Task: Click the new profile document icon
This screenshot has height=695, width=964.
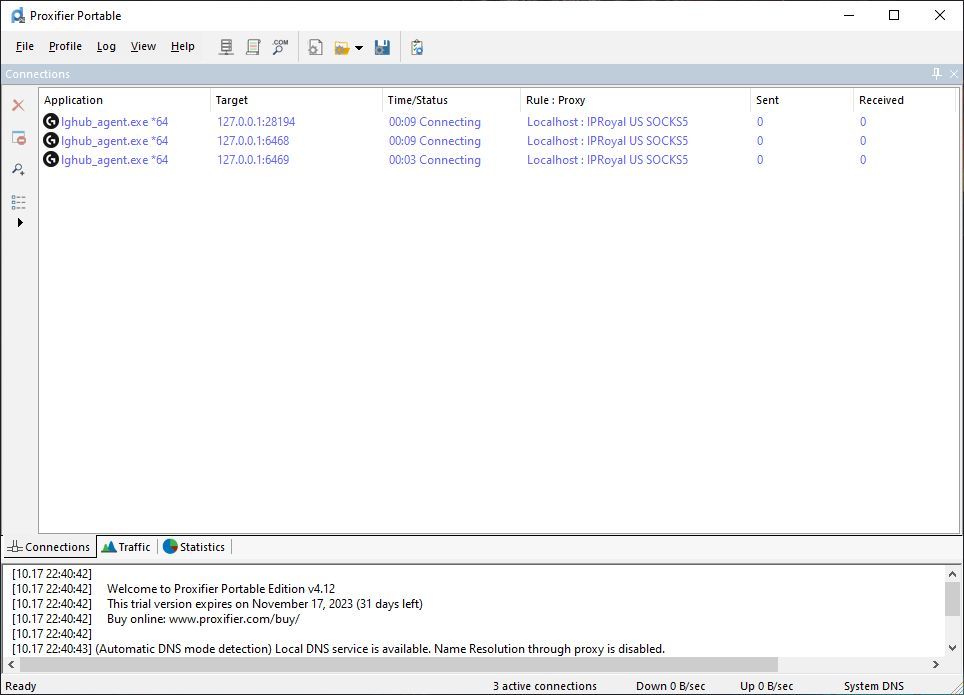Action: point(315,47)
